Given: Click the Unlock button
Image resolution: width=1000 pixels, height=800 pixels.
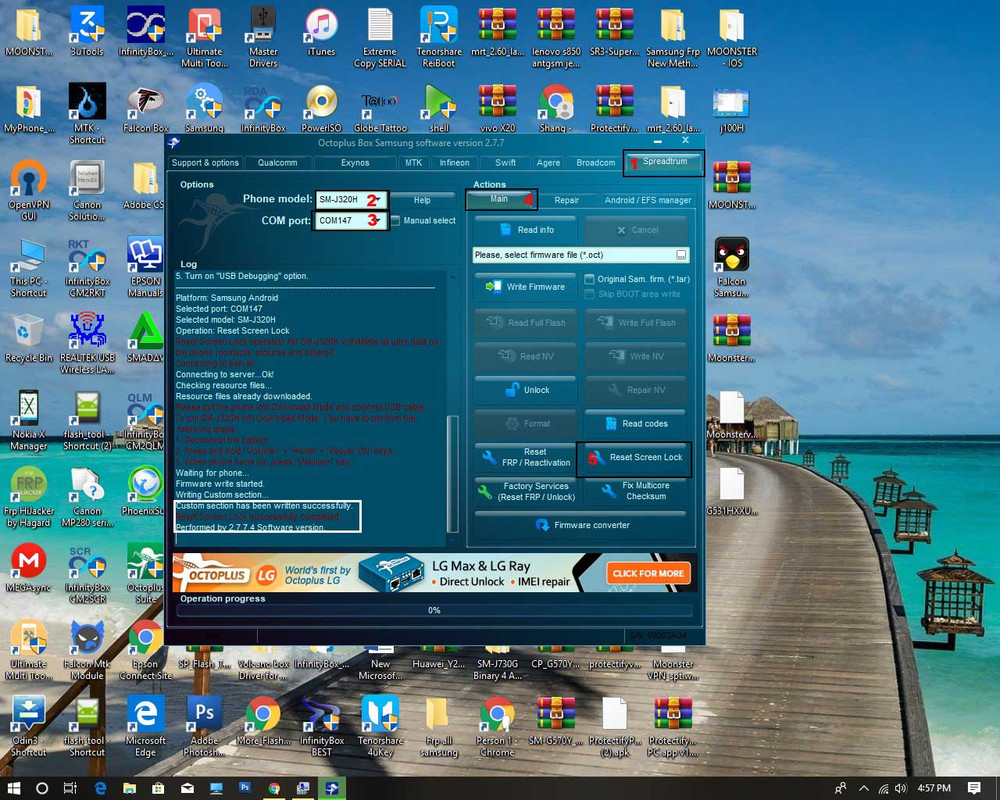Looking at the screenshot, I should pos(526,390).
